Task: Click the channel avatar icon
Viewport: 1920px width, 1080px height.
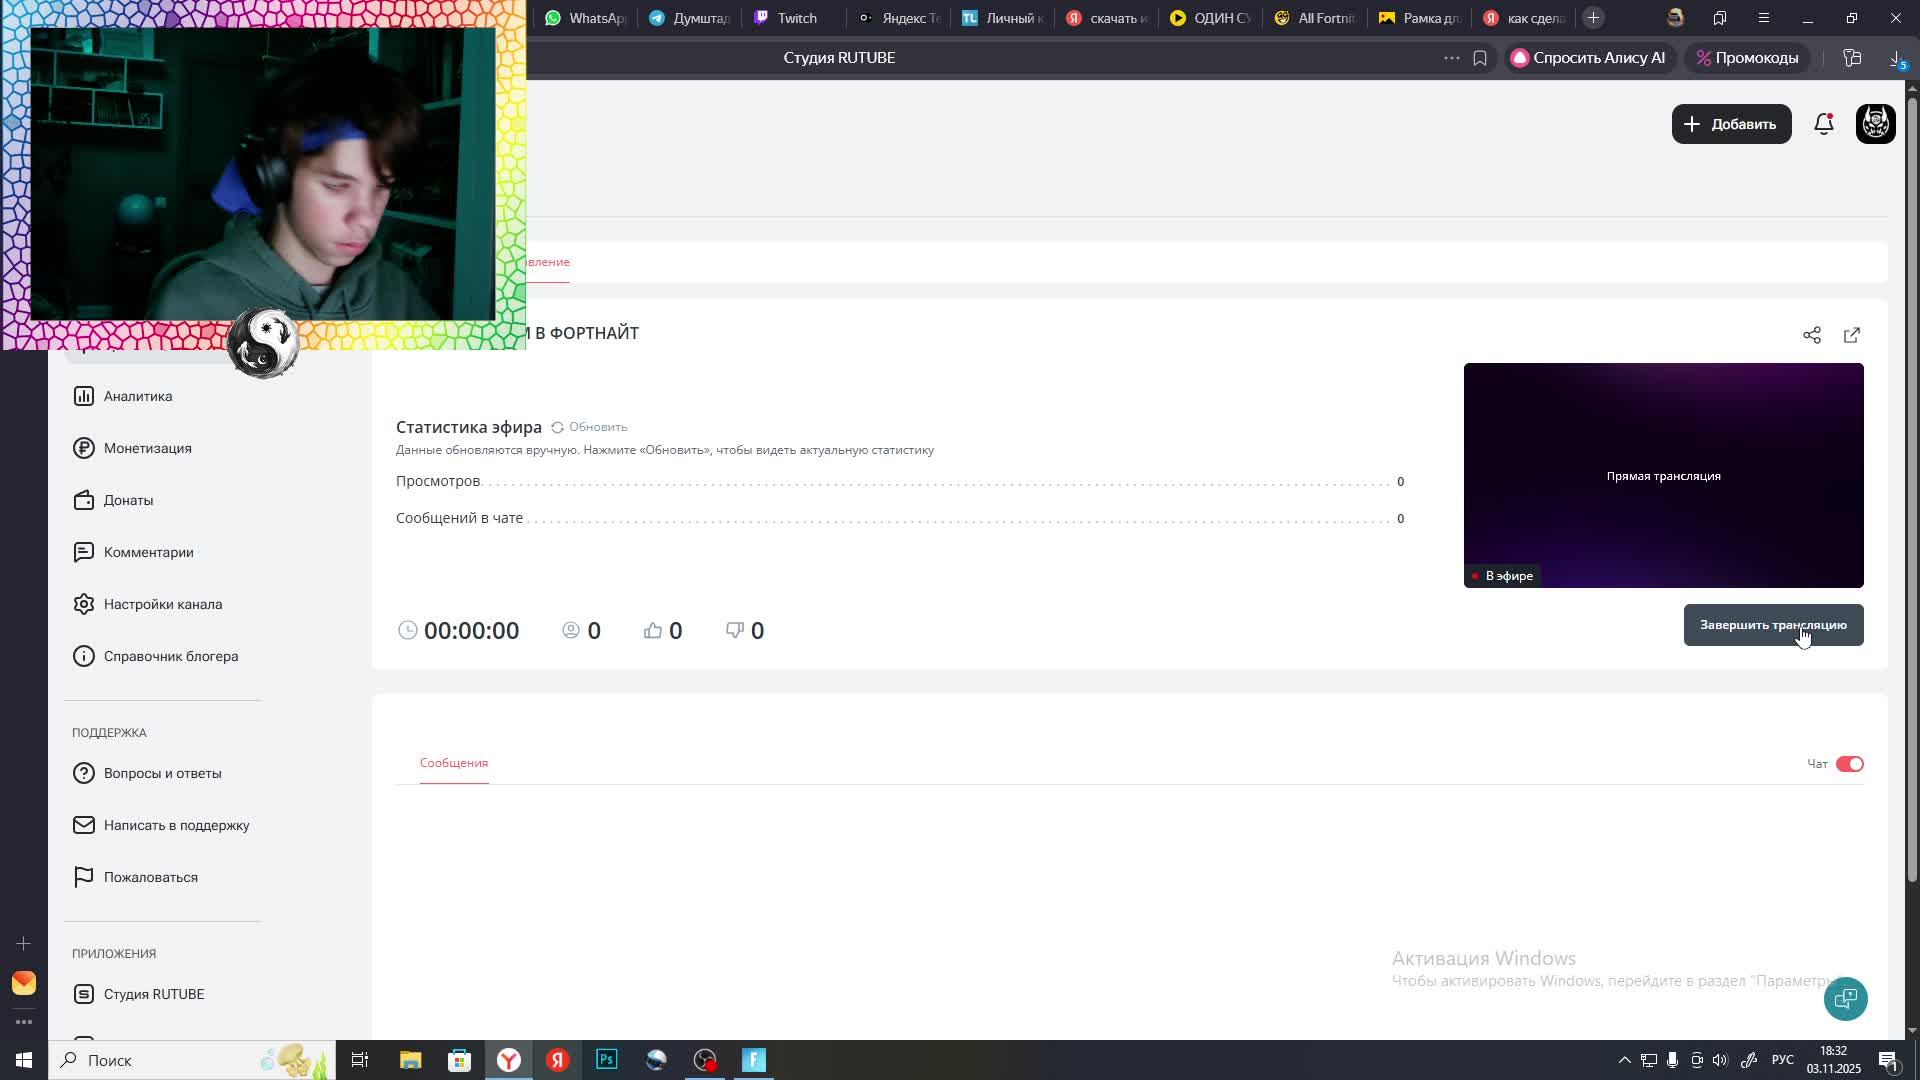Action: click(1875, 124)
